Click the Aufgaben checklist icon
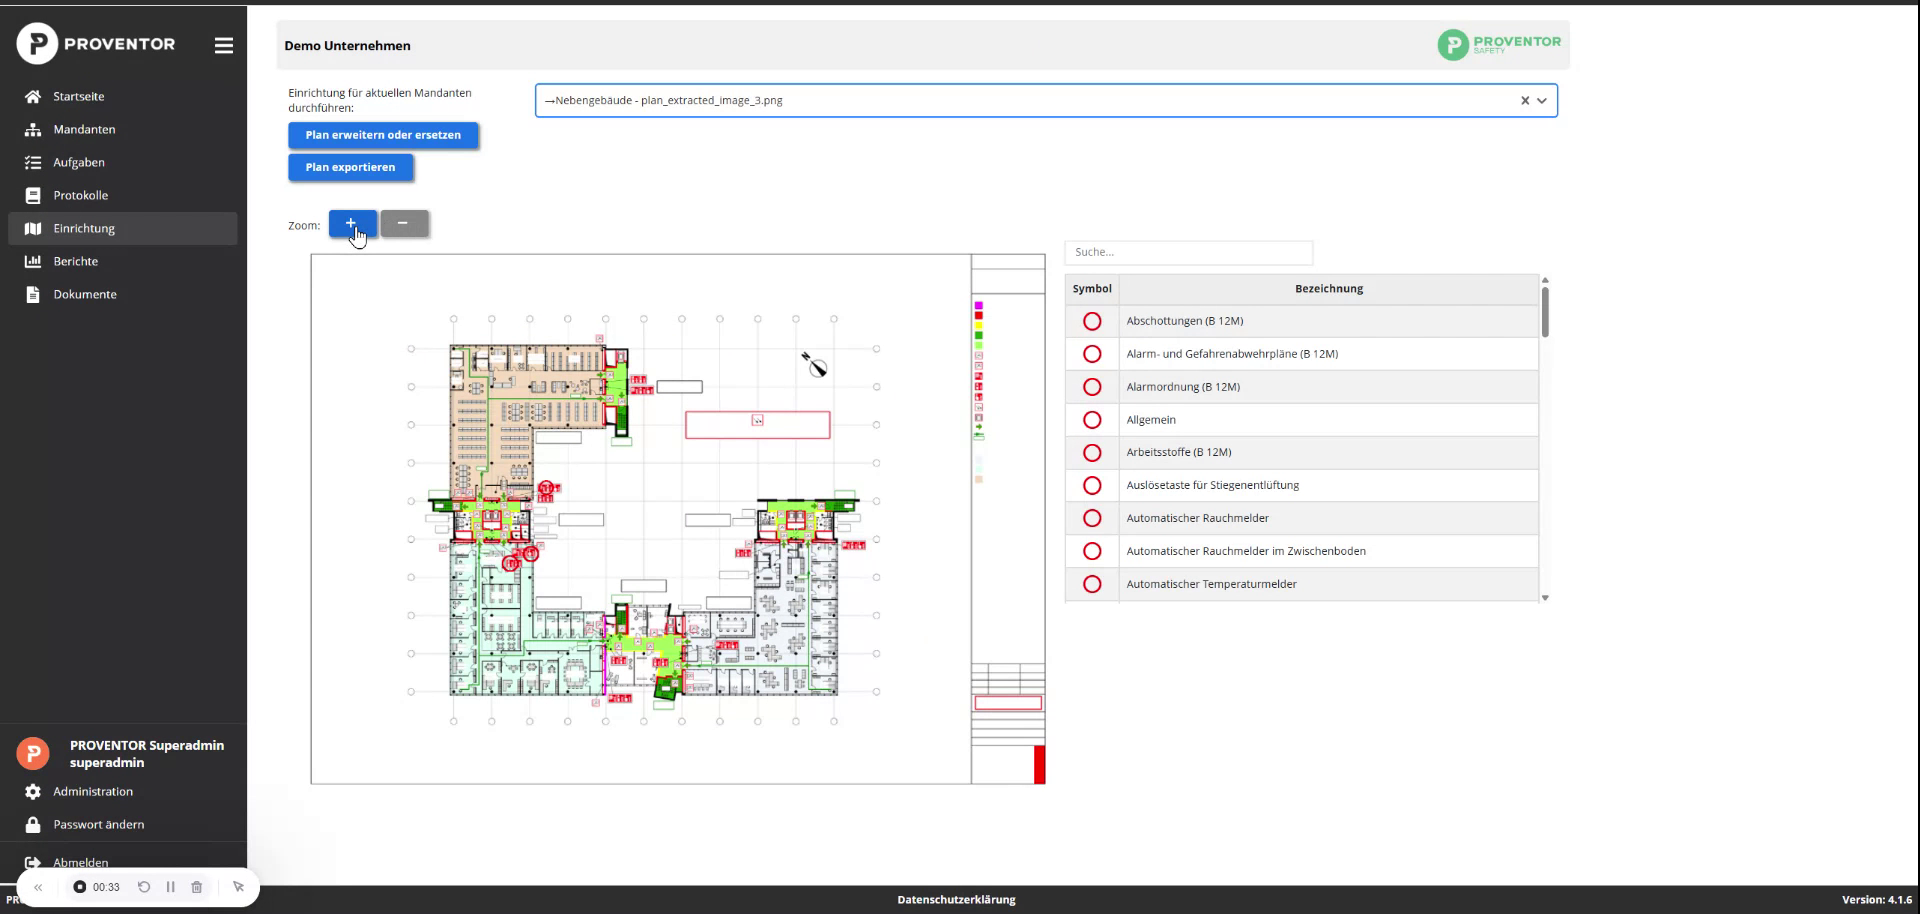Viewport: 1920px width, 914px height. (x=33, y=162)
